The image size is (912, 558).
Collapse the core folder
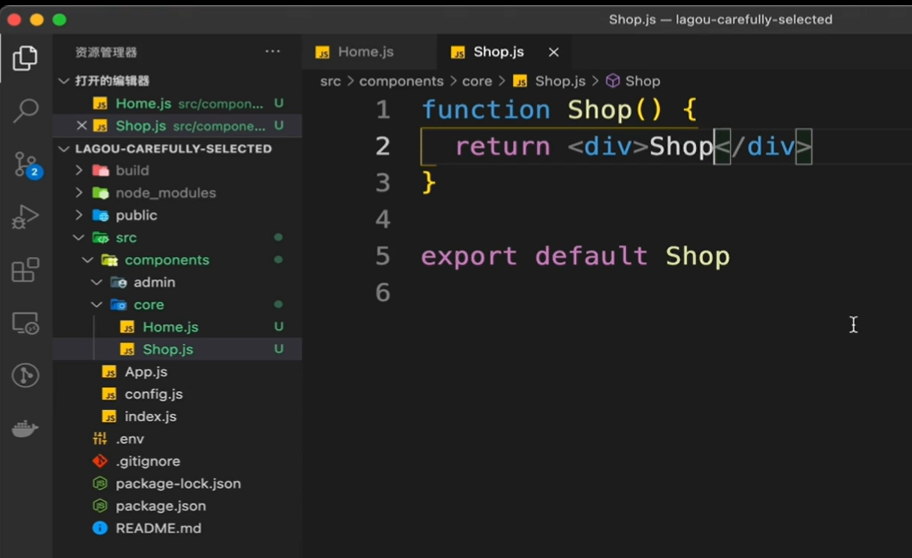pyautogui.click(x=97, y=305)
